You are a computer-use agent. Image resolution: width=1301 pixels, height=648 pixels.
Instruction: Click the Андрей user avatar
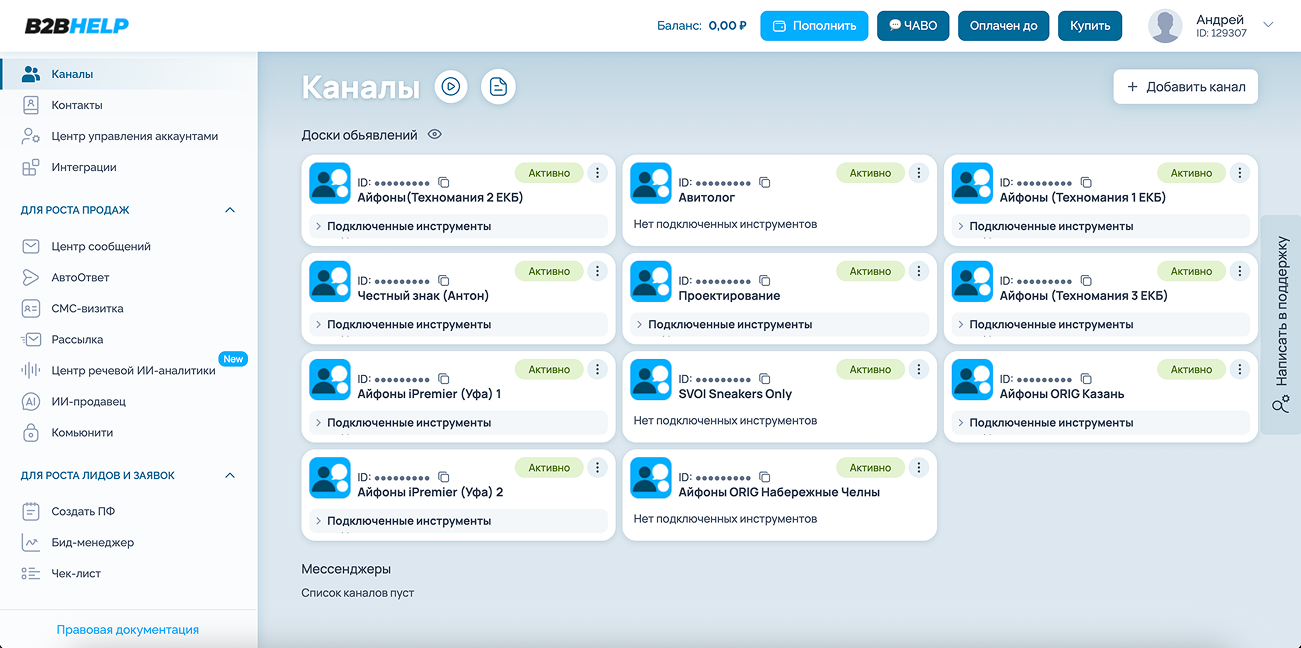(1165, 26)
